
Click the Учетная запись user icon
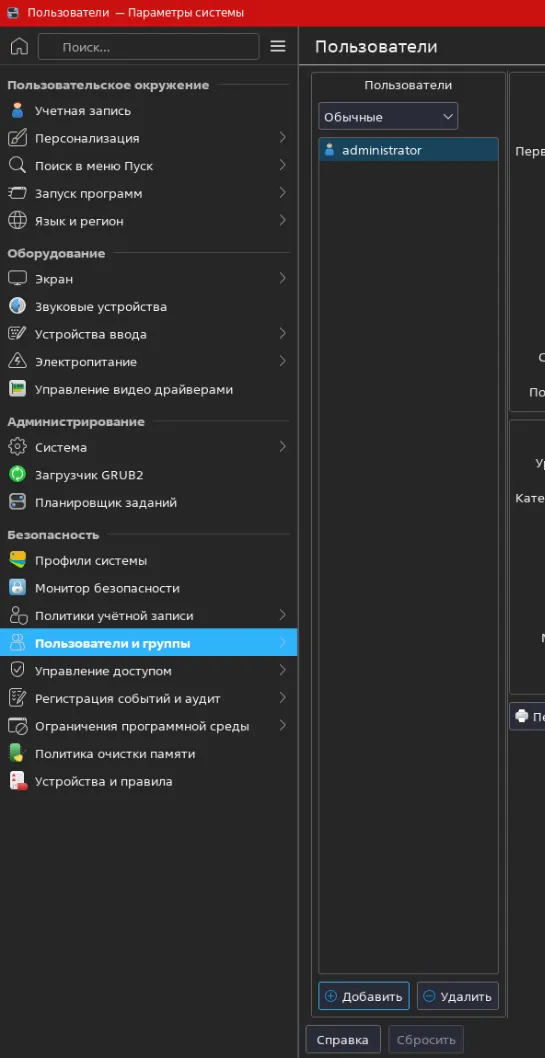[17, 111]
